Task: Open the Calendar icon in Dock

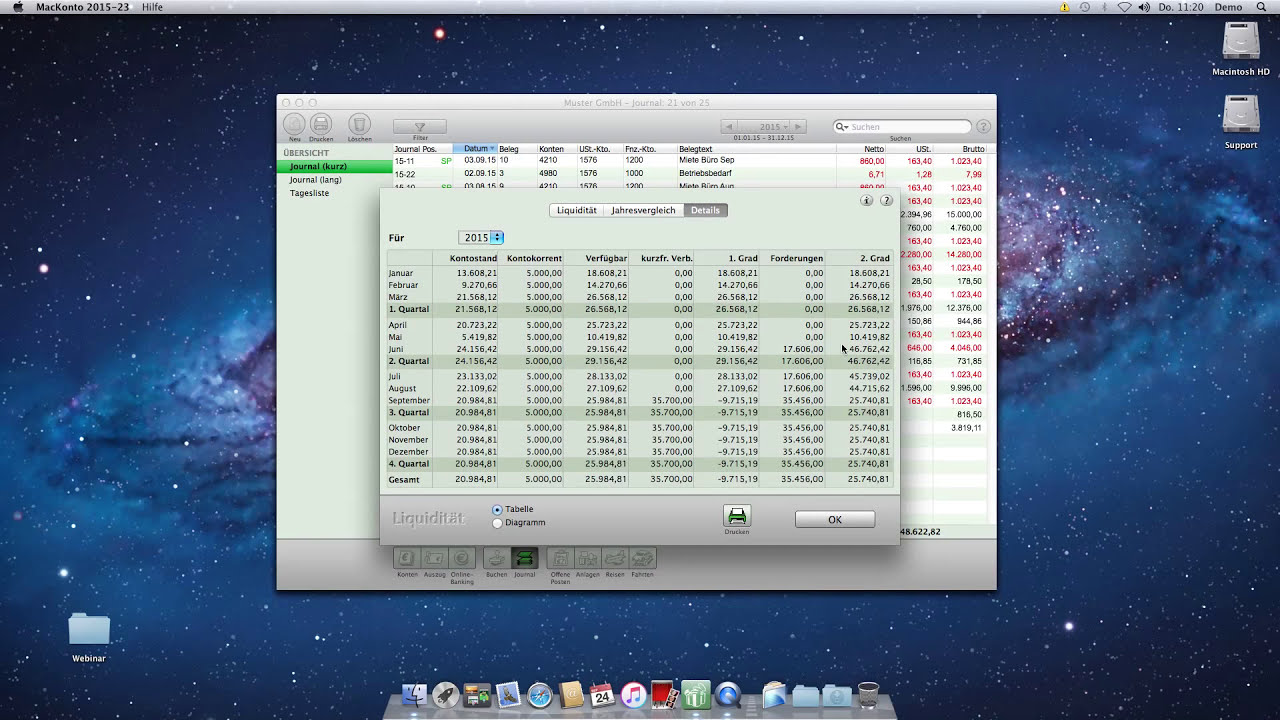Action: pos(601,695)
